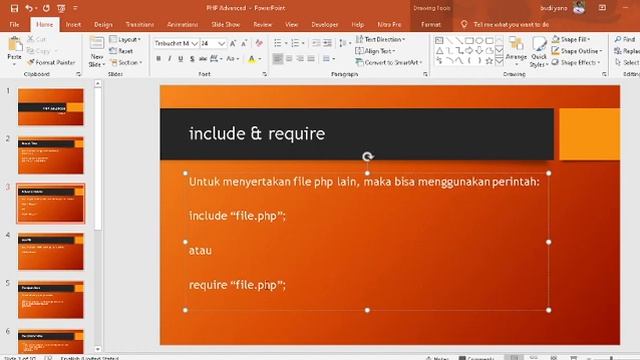Click slide panel scrollbar down arrow
Viewport: 640px width, 360px height.
98,349
